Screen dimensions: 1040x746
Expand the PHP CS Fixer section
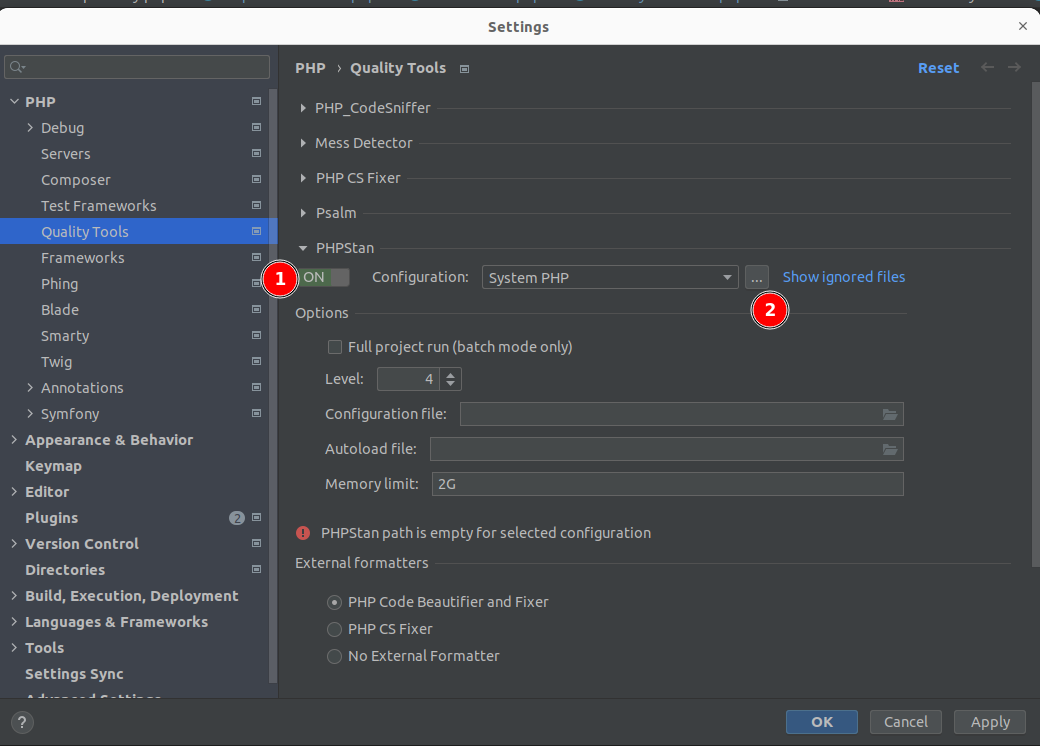[303, 178]
